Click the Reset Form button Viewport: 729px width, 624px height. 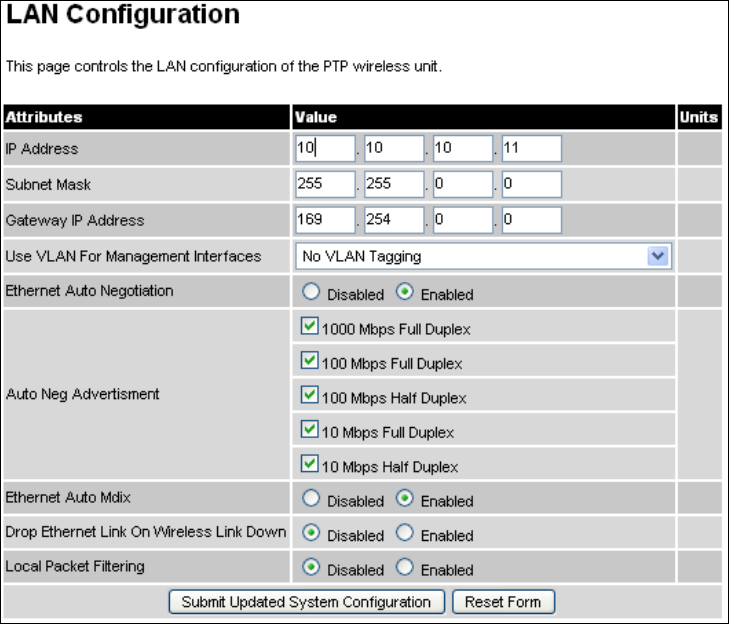point(504,602)
